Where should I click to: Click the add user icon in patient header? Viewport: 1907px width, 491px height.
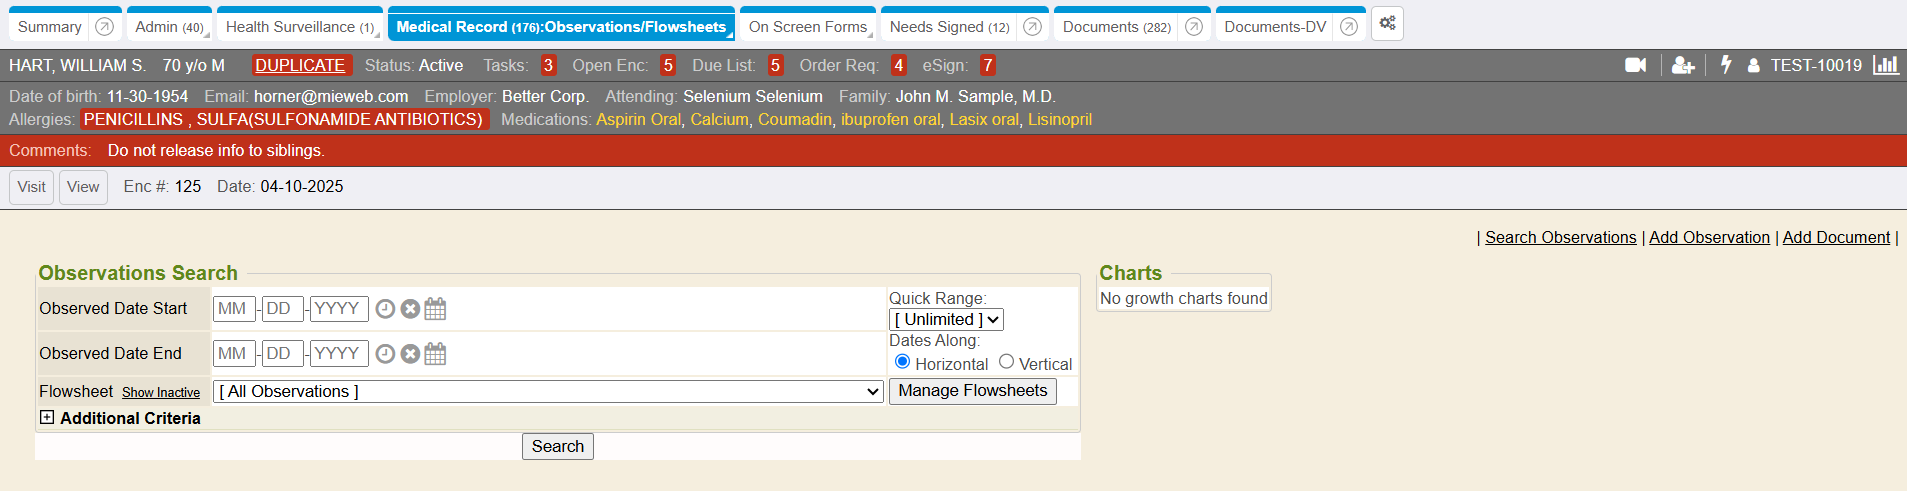1683,65
